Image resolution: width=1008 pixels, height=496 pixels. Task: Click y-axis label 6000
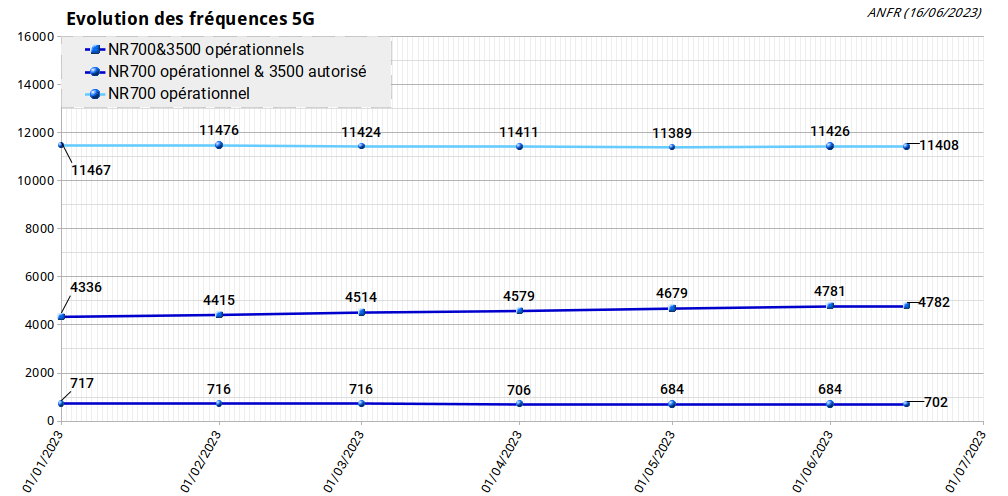tap(39, 277)
